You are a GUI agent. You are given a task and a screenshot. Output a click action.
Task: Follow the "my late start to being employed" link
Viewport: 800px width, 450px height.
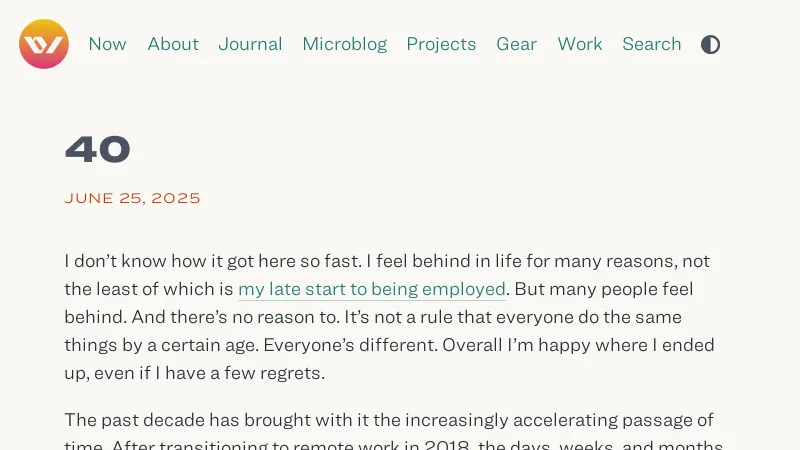tap(371, 290)
